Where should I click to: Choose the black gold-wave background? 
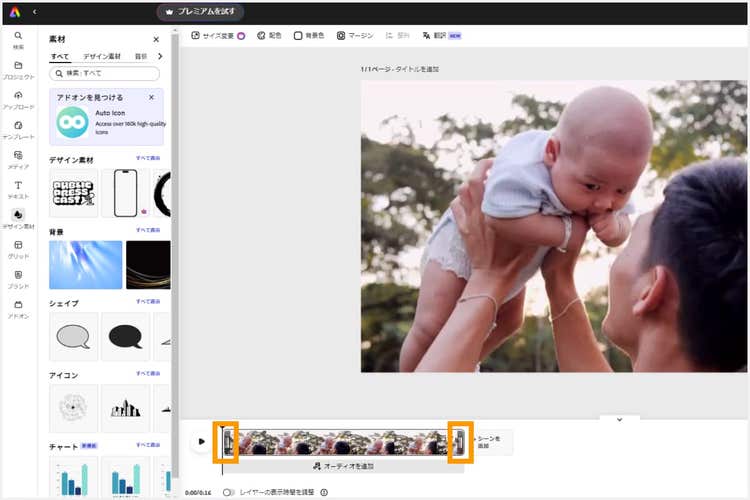pyautogui.click(x=148, y=265)
